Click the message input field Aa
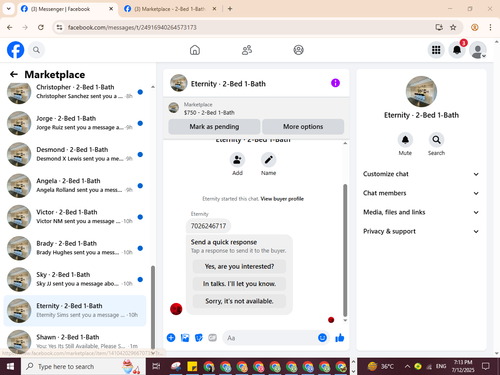Viewport: 500px width, 375px height. [270, 338]
